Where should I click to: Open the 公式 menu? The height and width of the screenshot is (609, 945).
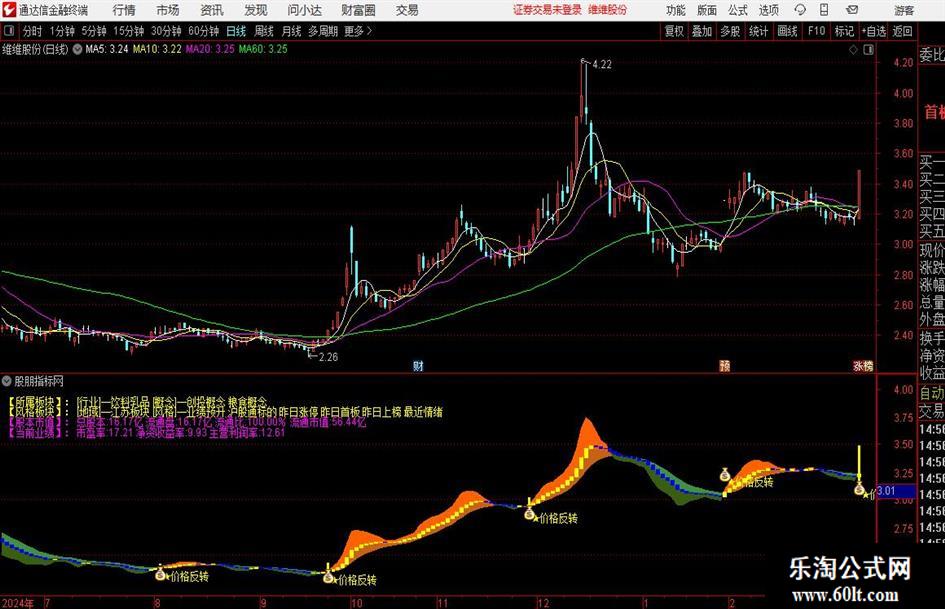(x=738, y=10)
